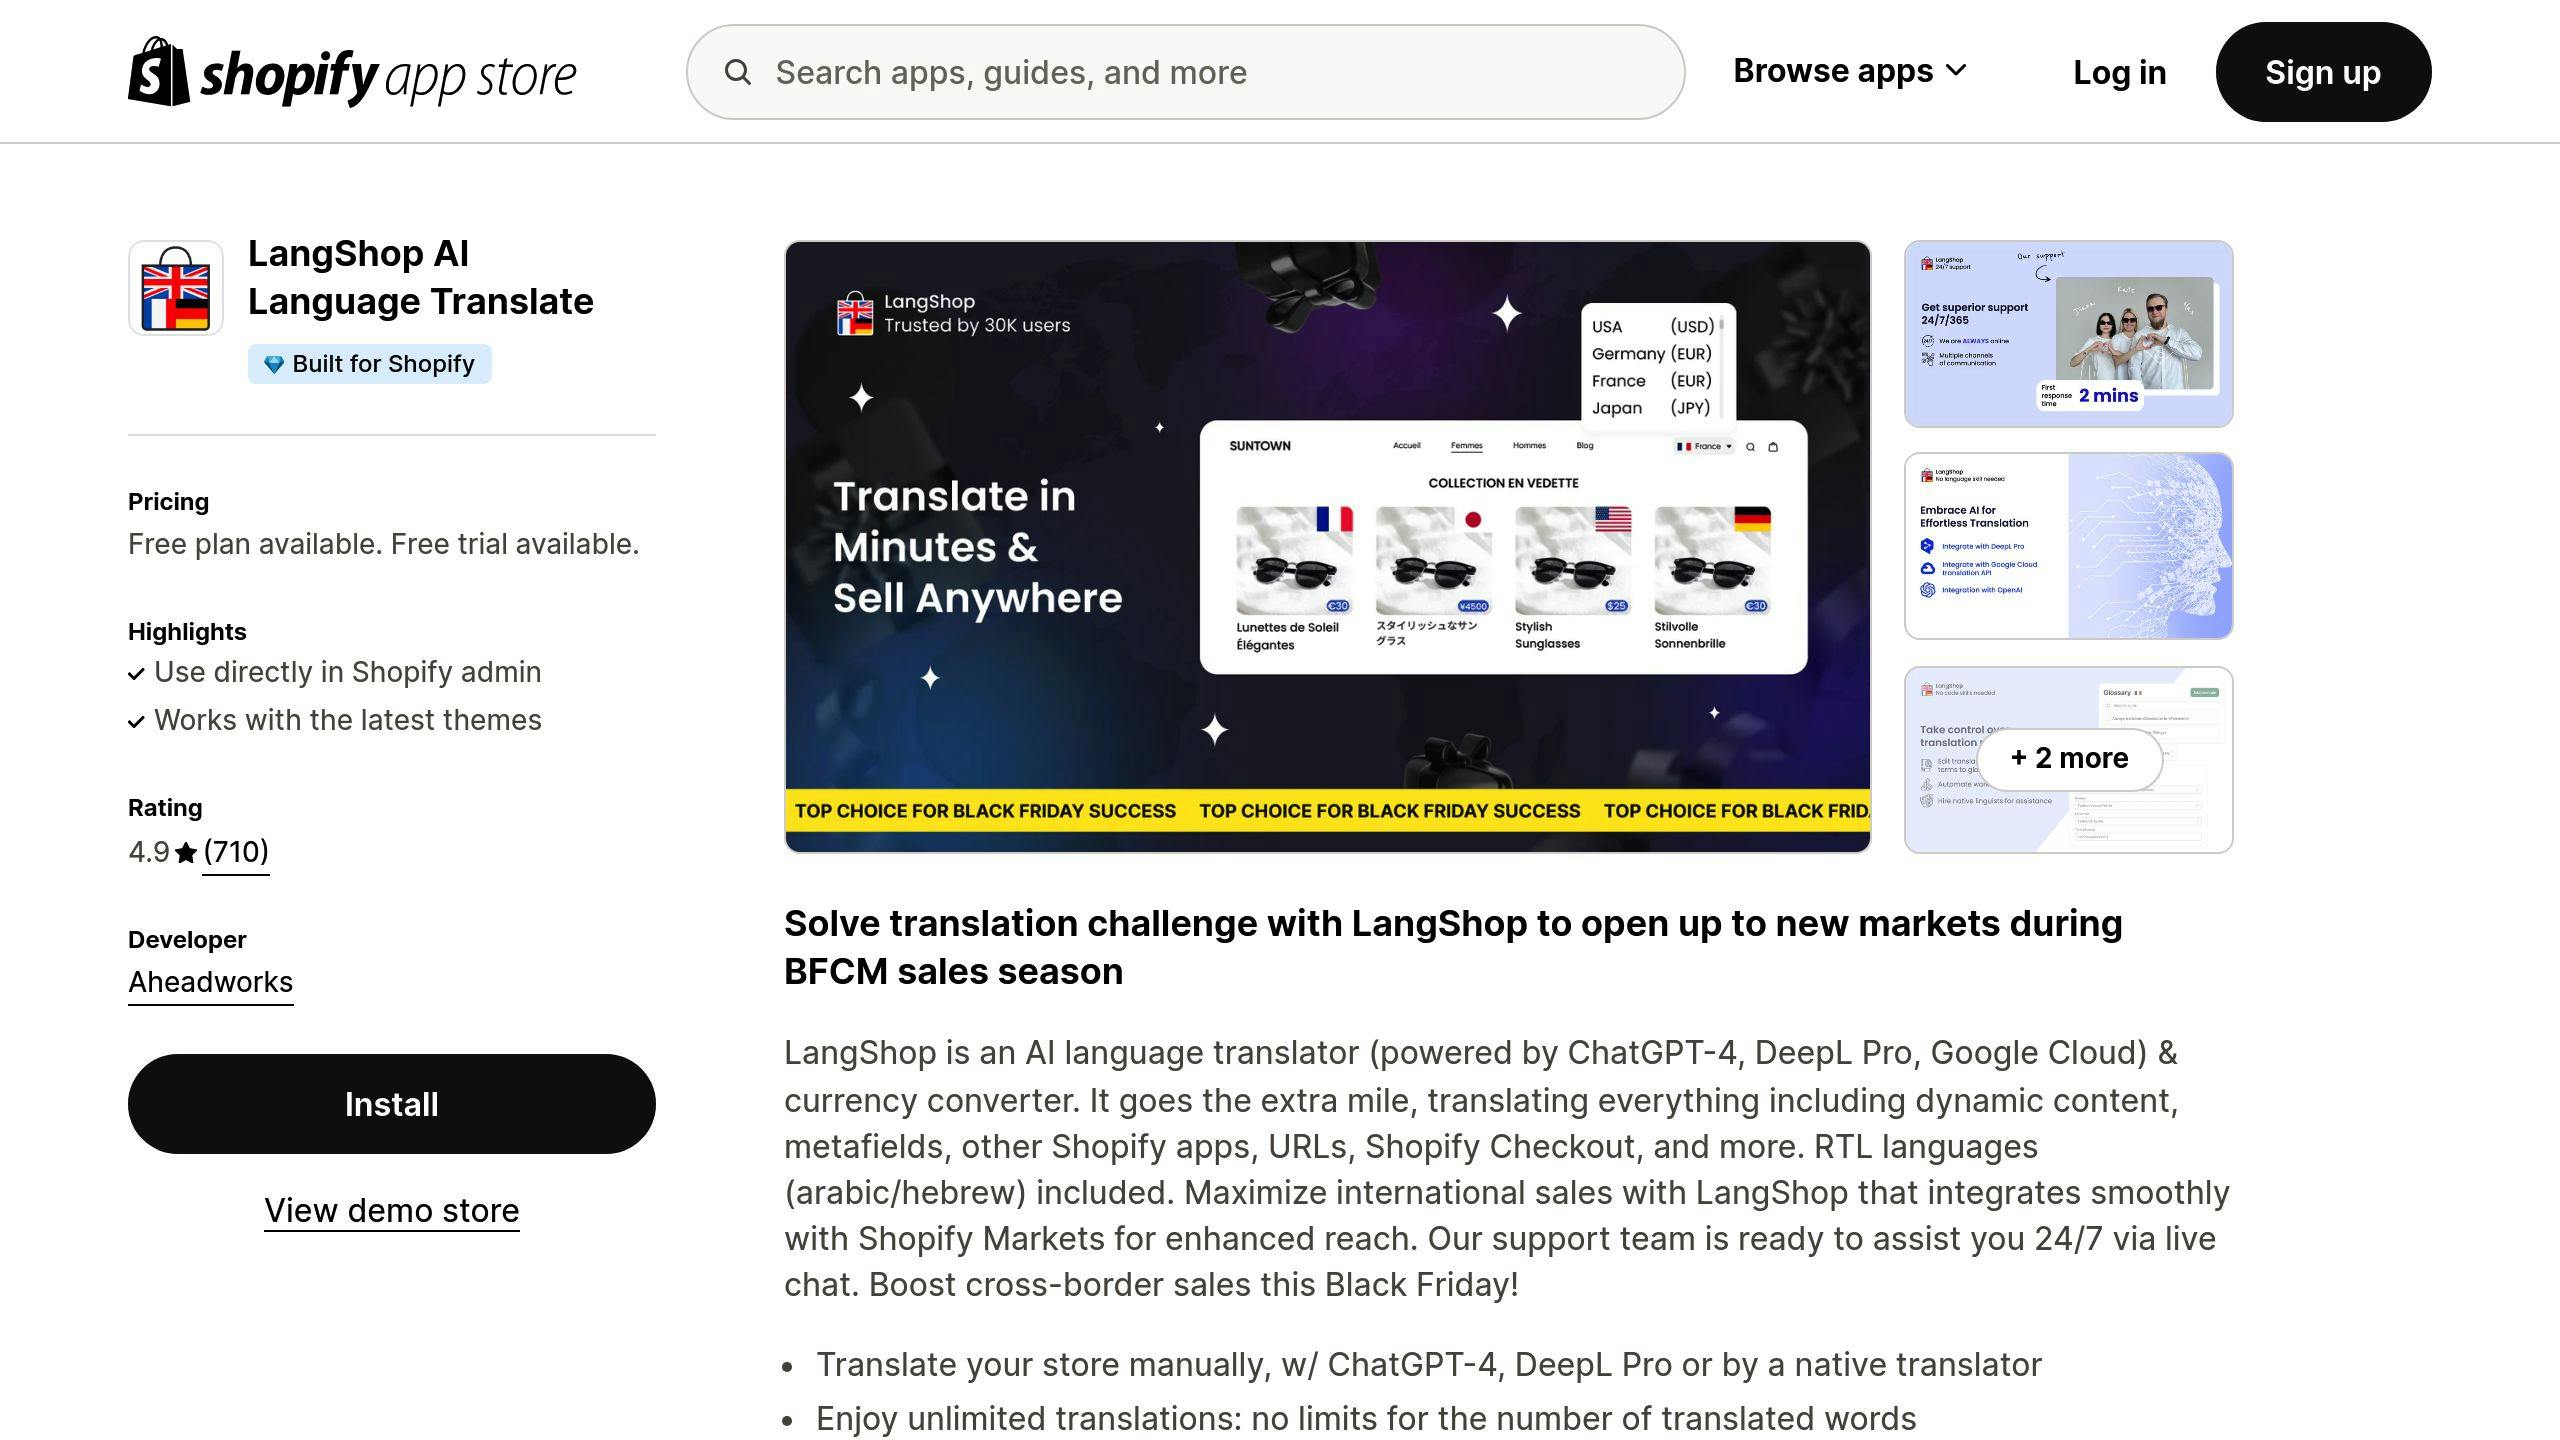The width and height of the screenshot is (2560, 1440).
Task: Click the 4.9 rating value
Action: [149, 852]
